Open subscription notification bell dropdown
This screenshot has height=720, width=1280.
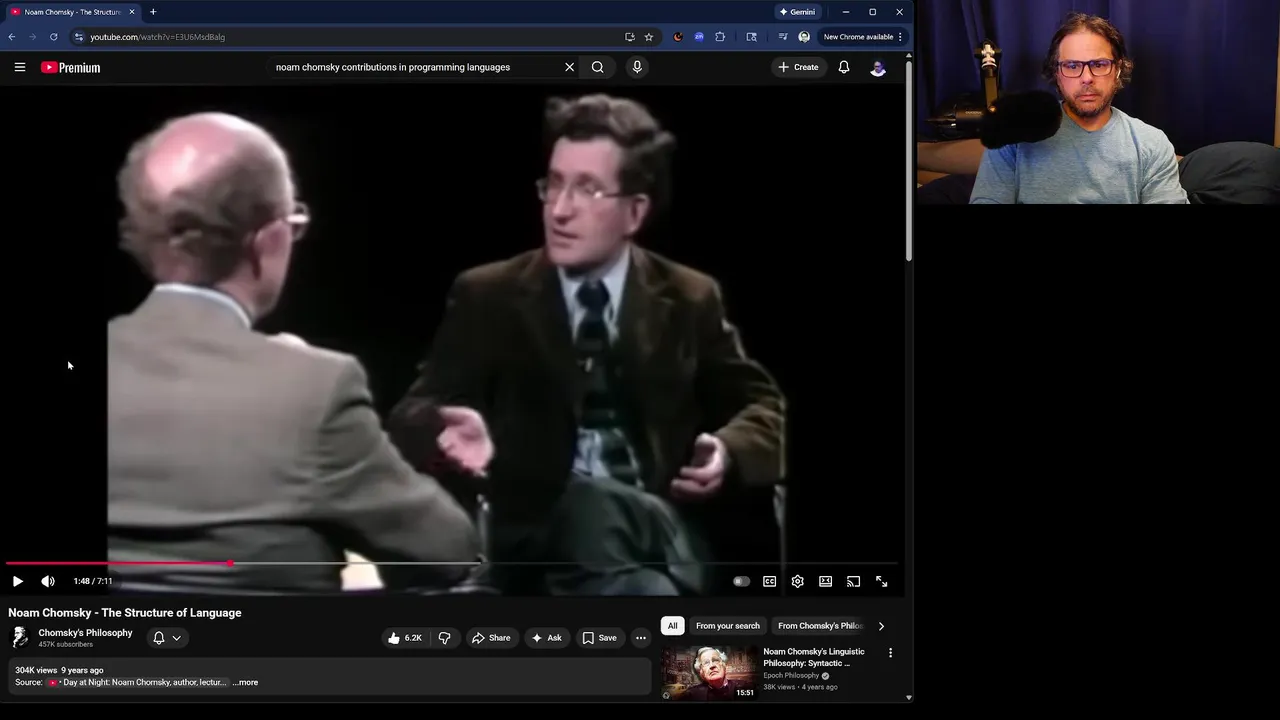click(x=167, y=638)
